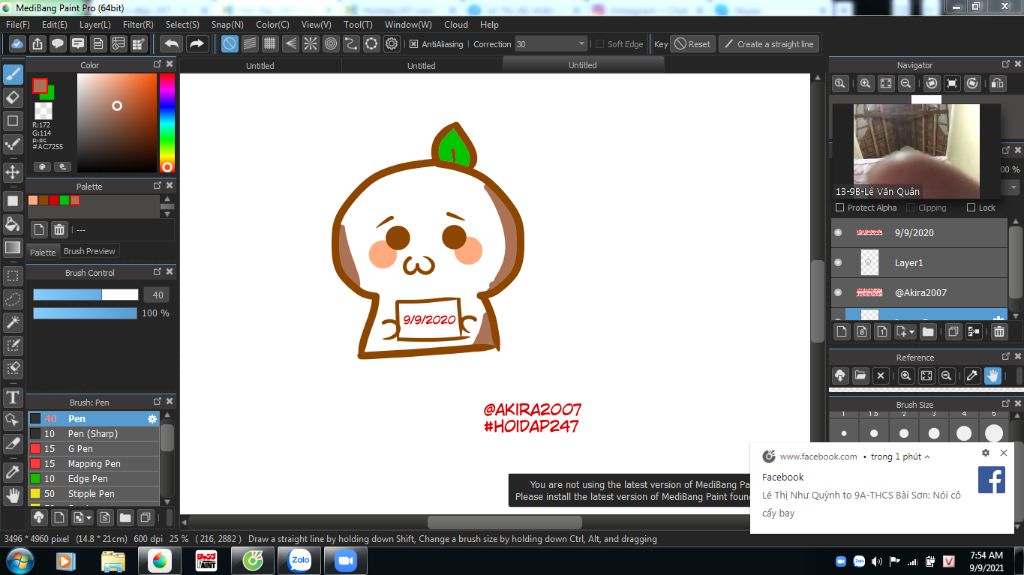The image size is (1024, 575).
Task: Open snap settings gear icon
Action: [391, 44]
